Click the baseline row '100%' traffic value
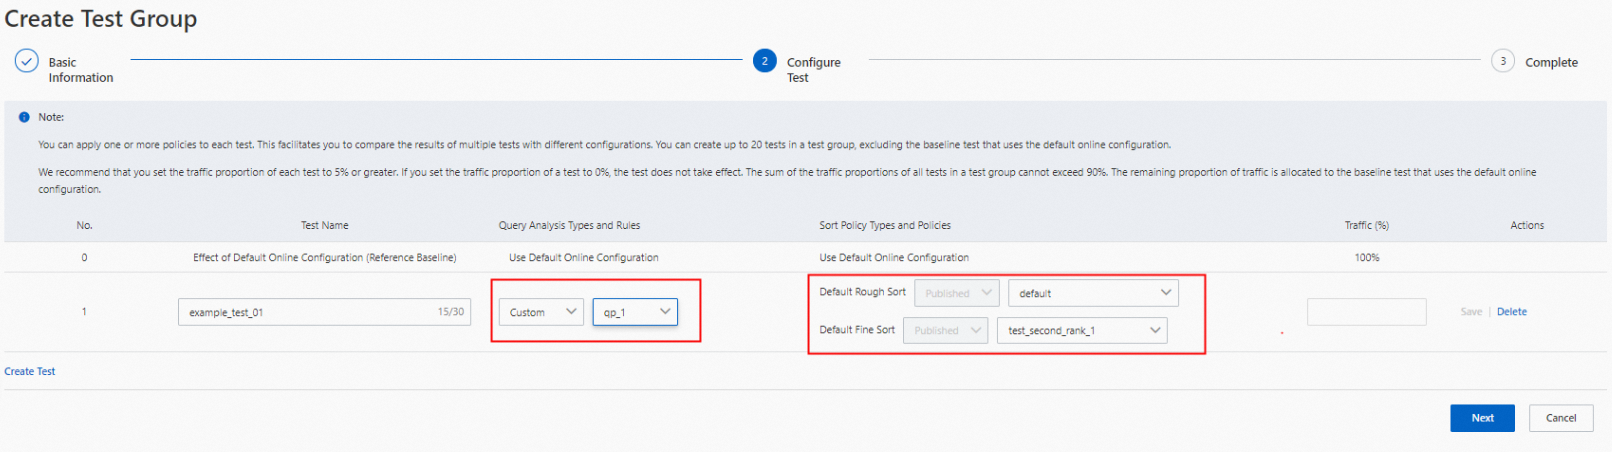 click(x=1366, y=257)
